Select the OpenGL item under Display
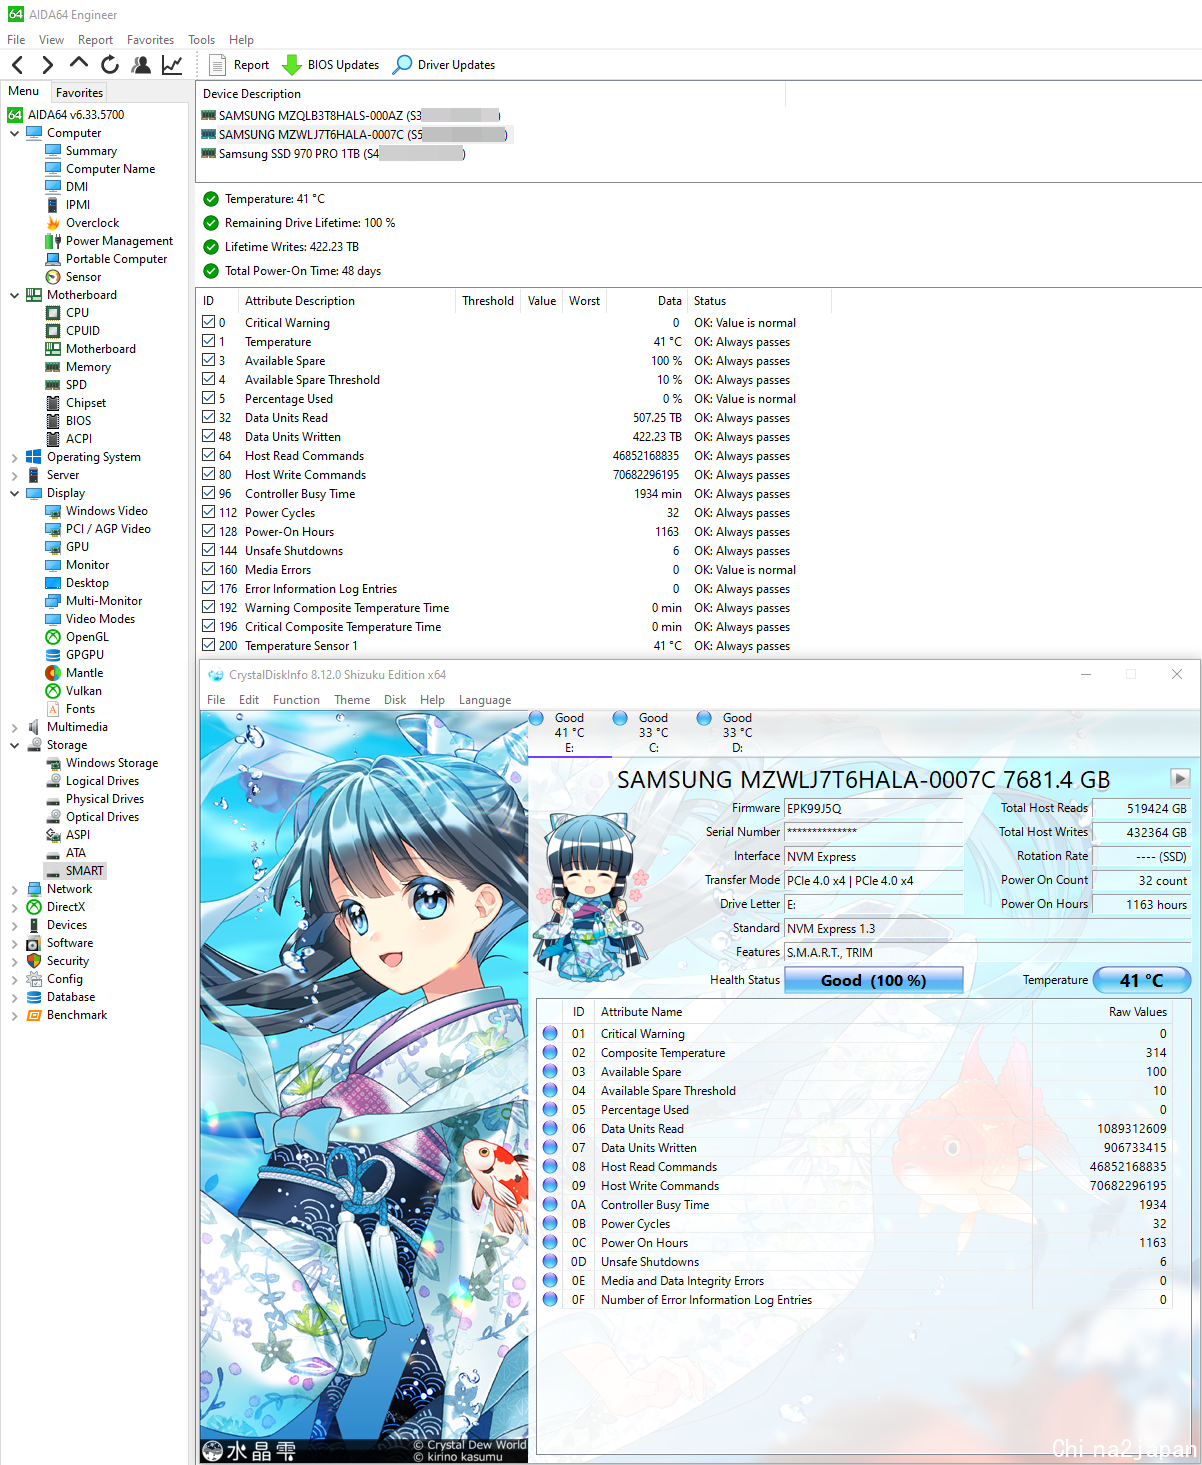This screenshot has height=1465, width=1202. click(x=77, y=637)
